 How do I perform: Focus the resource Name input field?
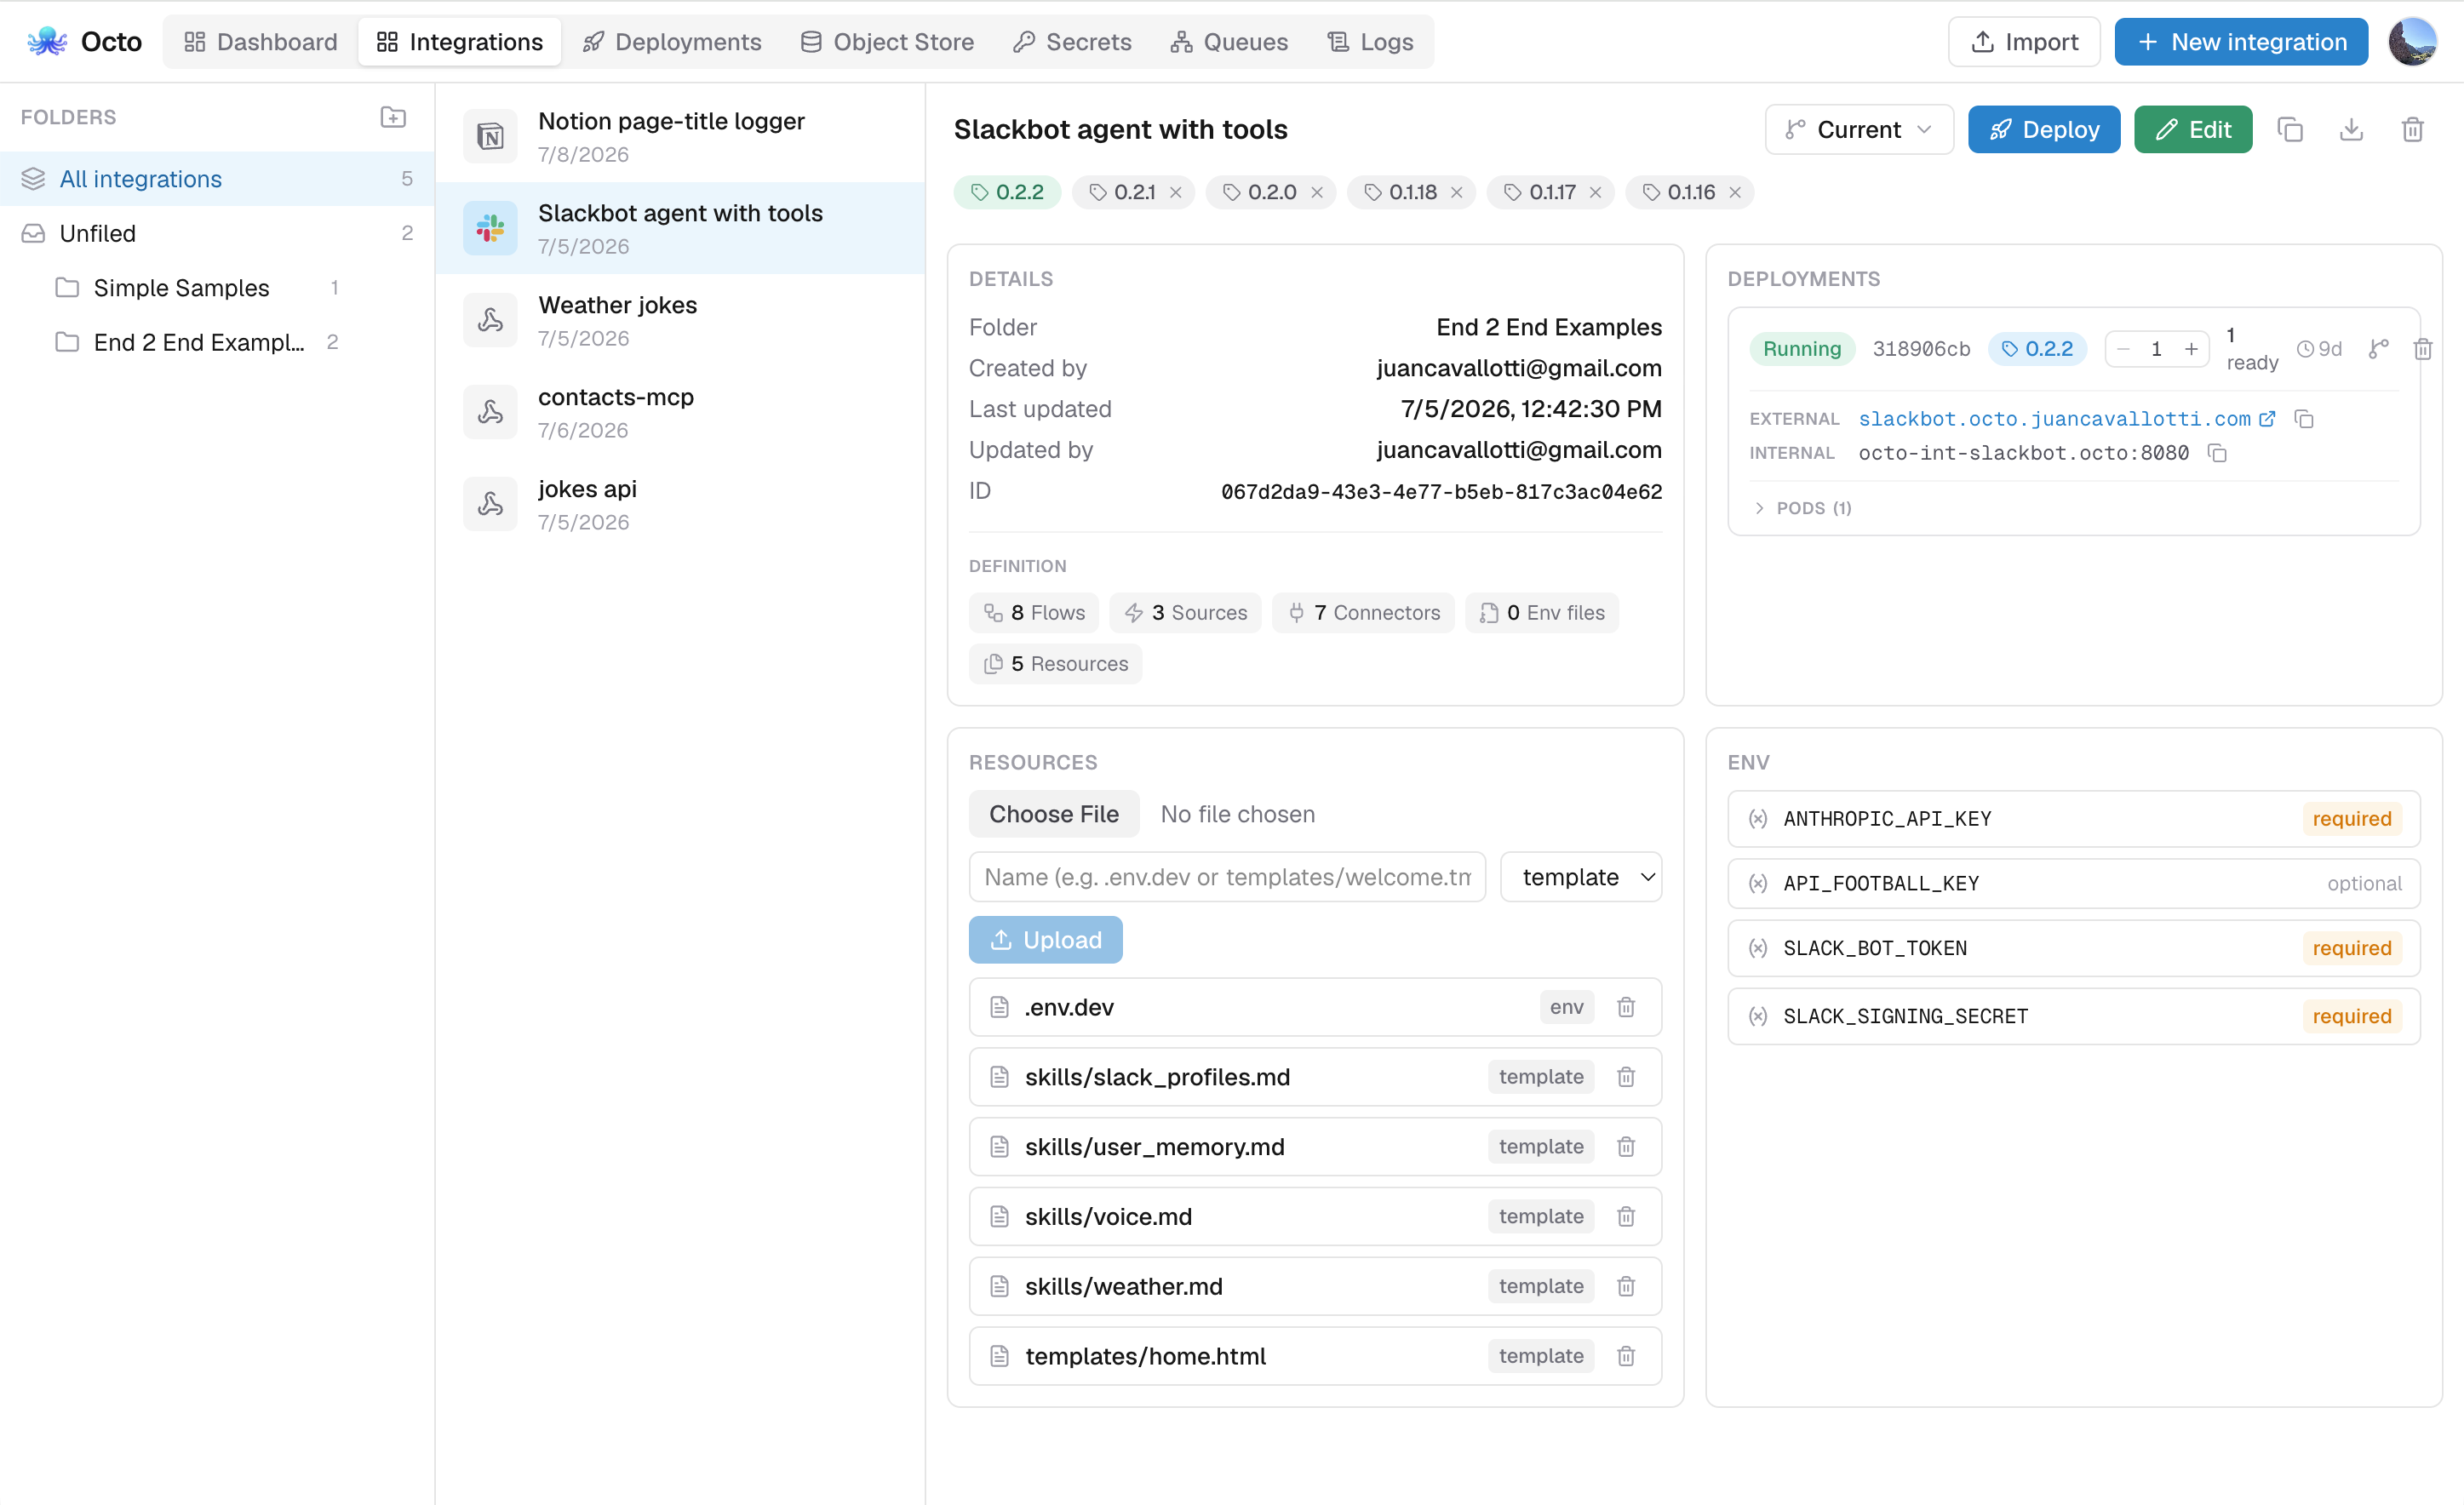(1227, 877)
